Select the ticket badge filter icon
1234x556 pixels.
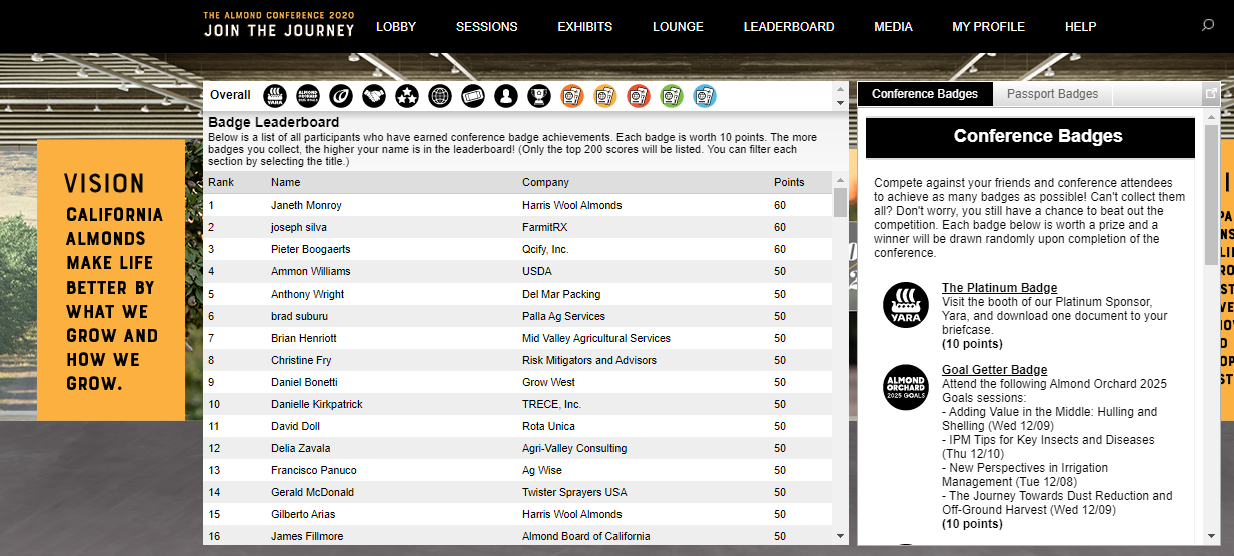tap(473, 96)
